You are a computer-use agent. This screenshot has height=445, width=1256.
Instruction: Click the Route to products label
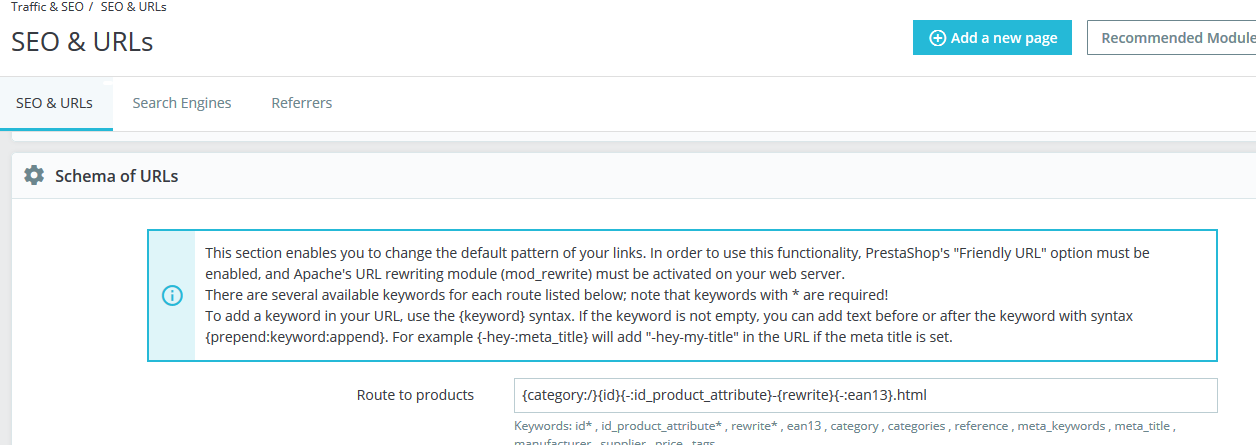tap(415, 395)
